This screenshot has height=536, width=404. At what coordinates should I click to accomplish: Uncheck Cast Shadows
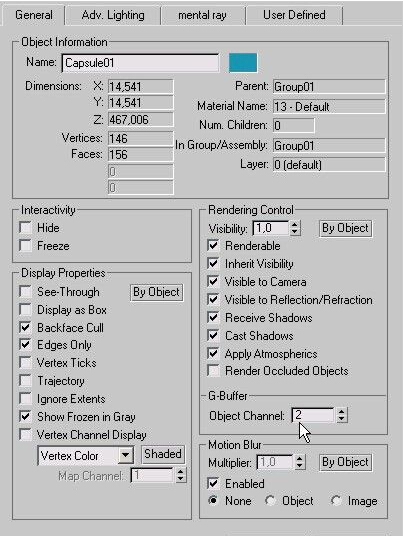(x=213, y=335)
